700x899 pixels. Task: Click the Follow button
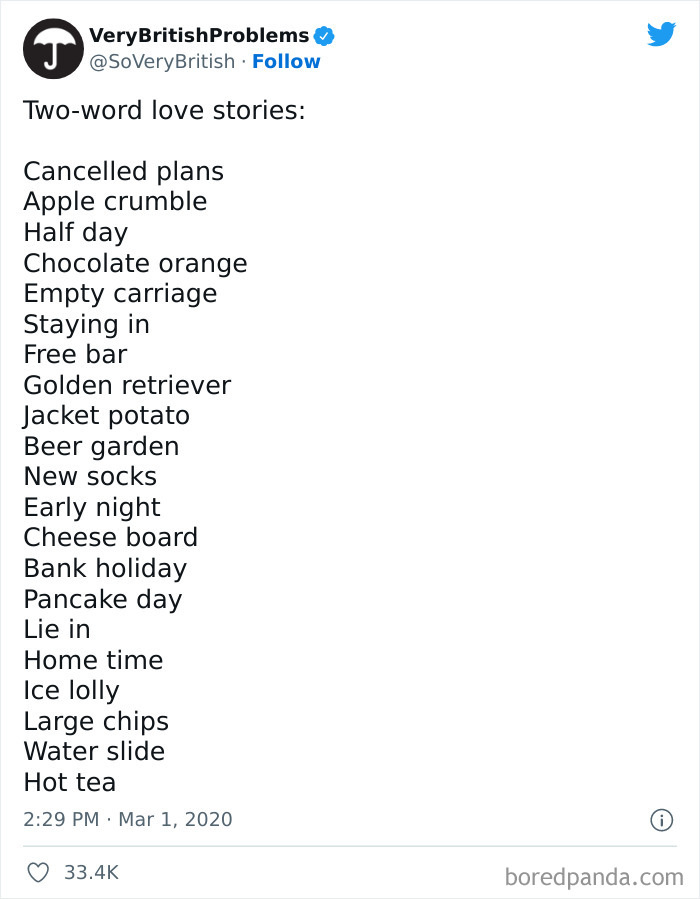click(x=287, y=62)
